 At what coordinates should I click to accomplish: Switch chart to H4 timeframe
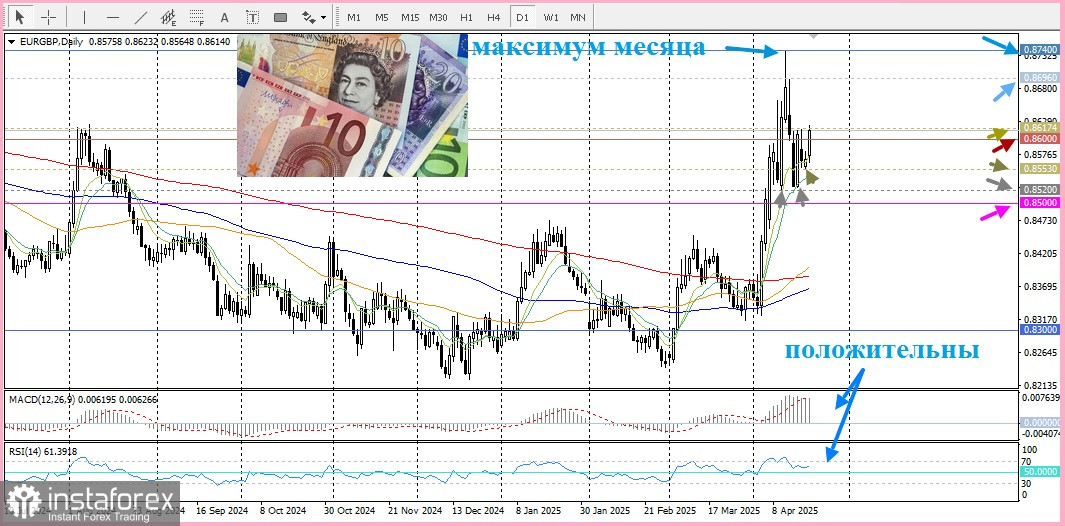pos(494,17)
